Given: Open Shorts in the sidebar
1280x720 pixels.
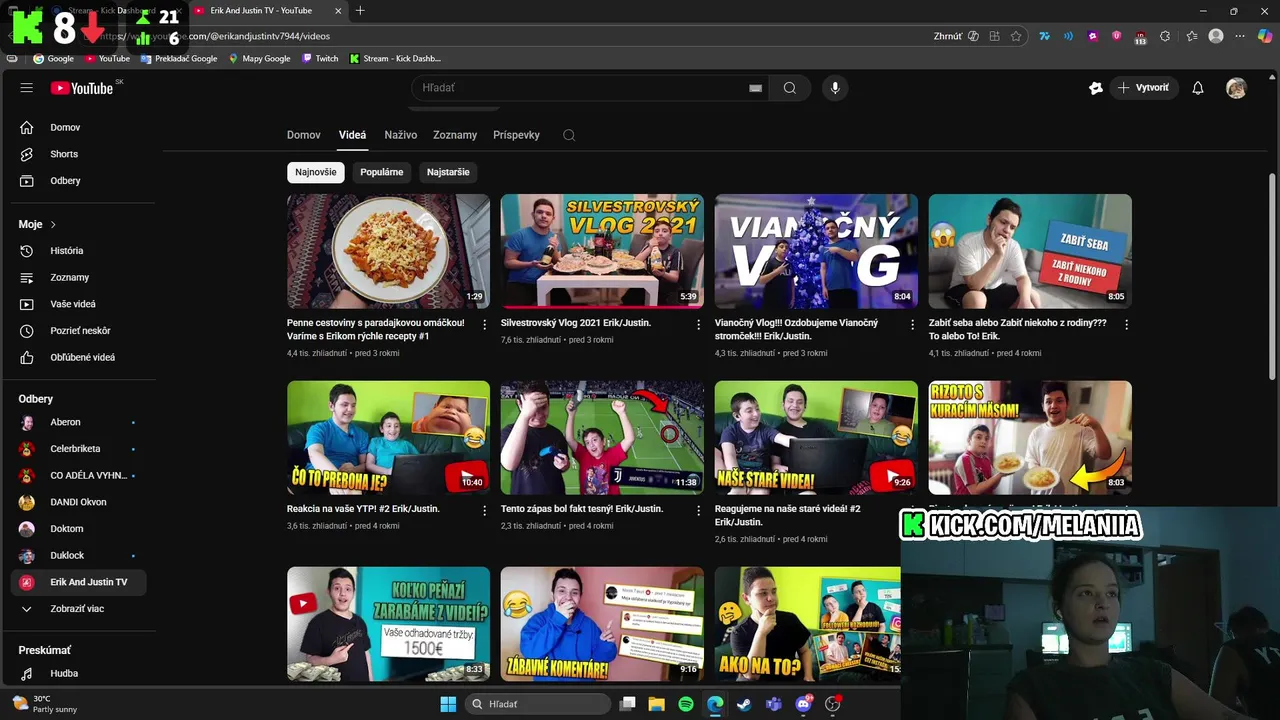Looking at the screenshot, I should [x=78, y=154].
